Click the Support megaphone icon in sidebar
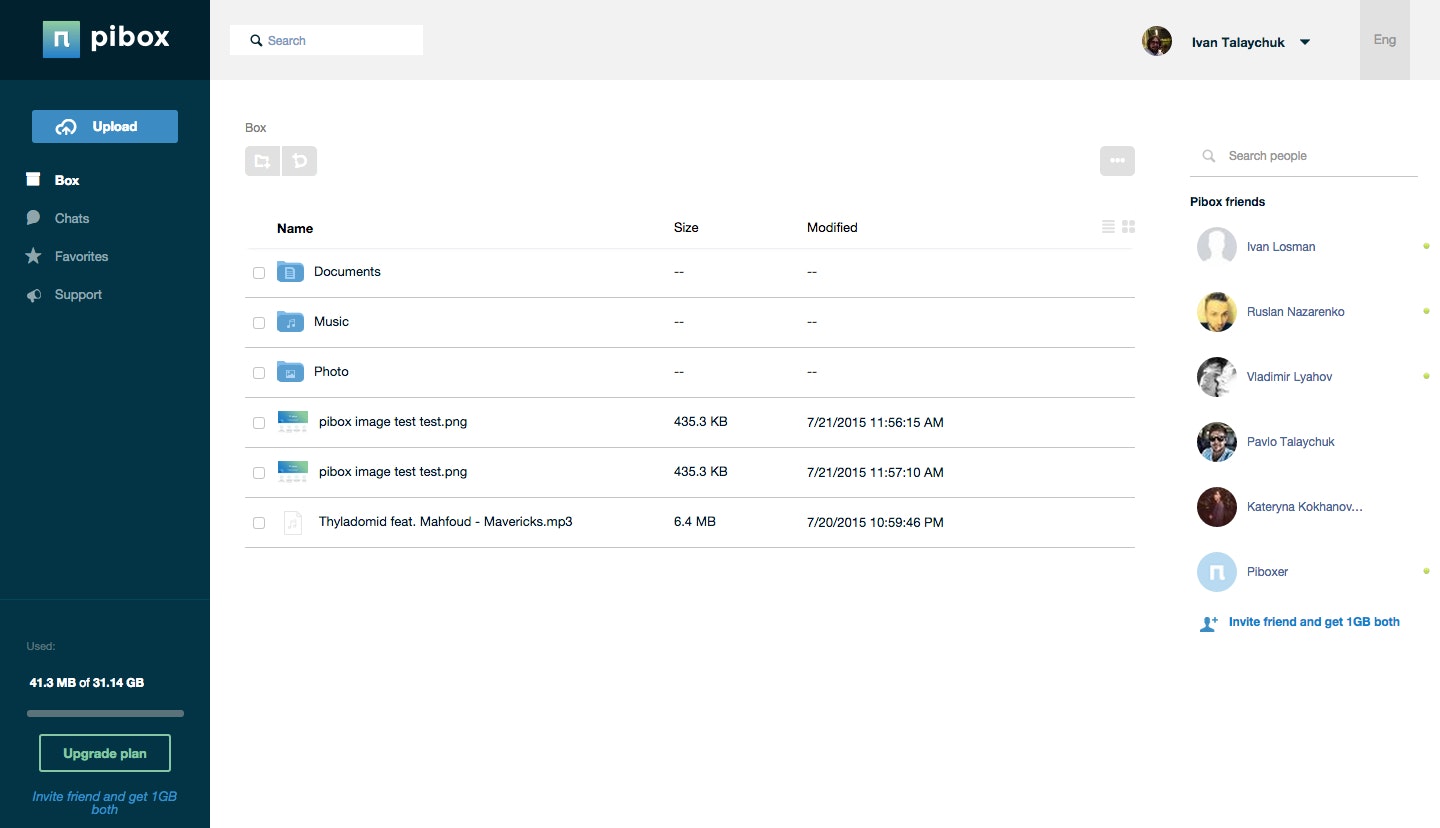This screenshot has height=828, width=1440. [x=33, y=295]
